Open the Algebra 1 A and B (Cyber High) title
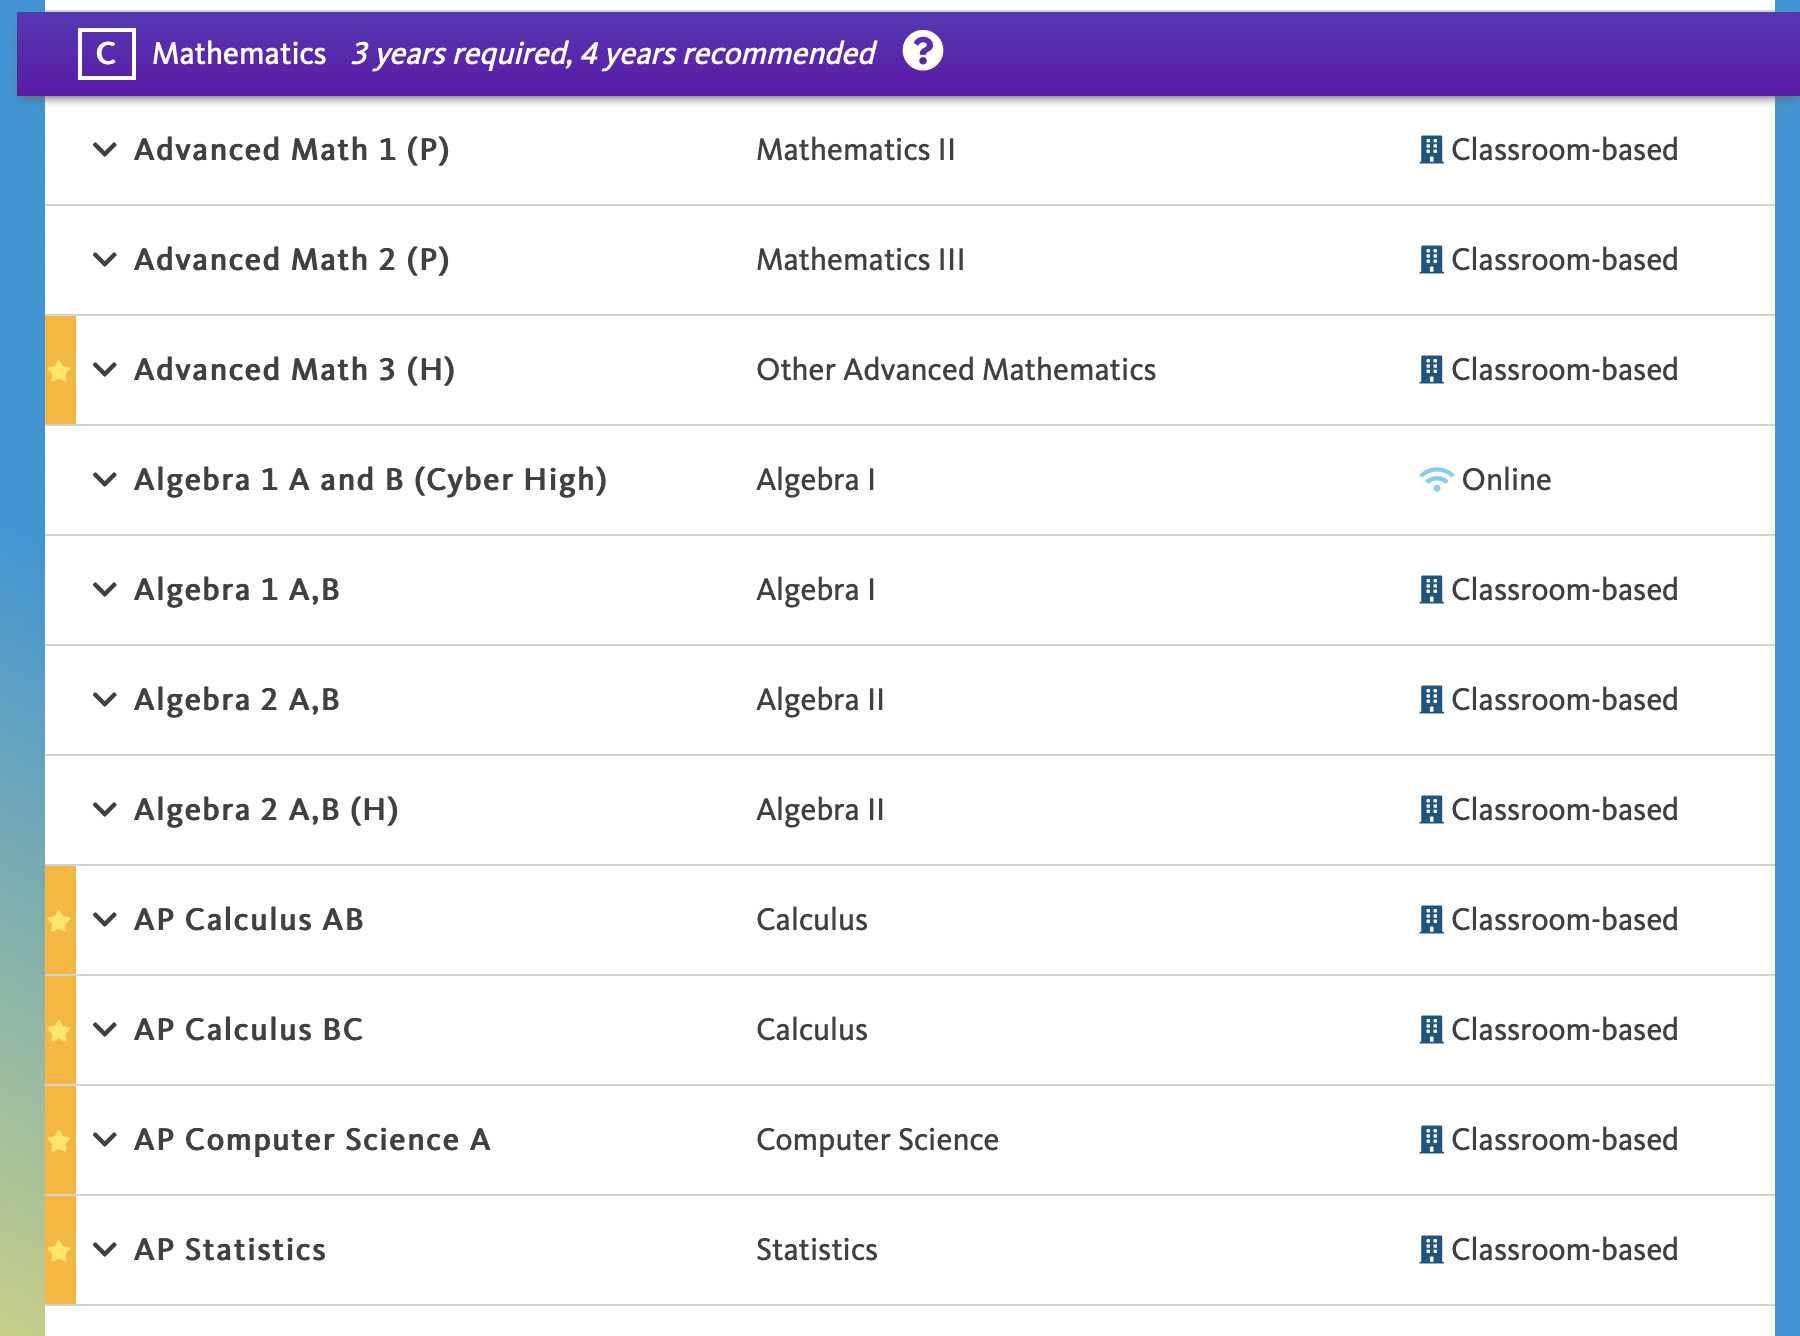This screenshot has width=1800, height=1336. pos(371,480)
